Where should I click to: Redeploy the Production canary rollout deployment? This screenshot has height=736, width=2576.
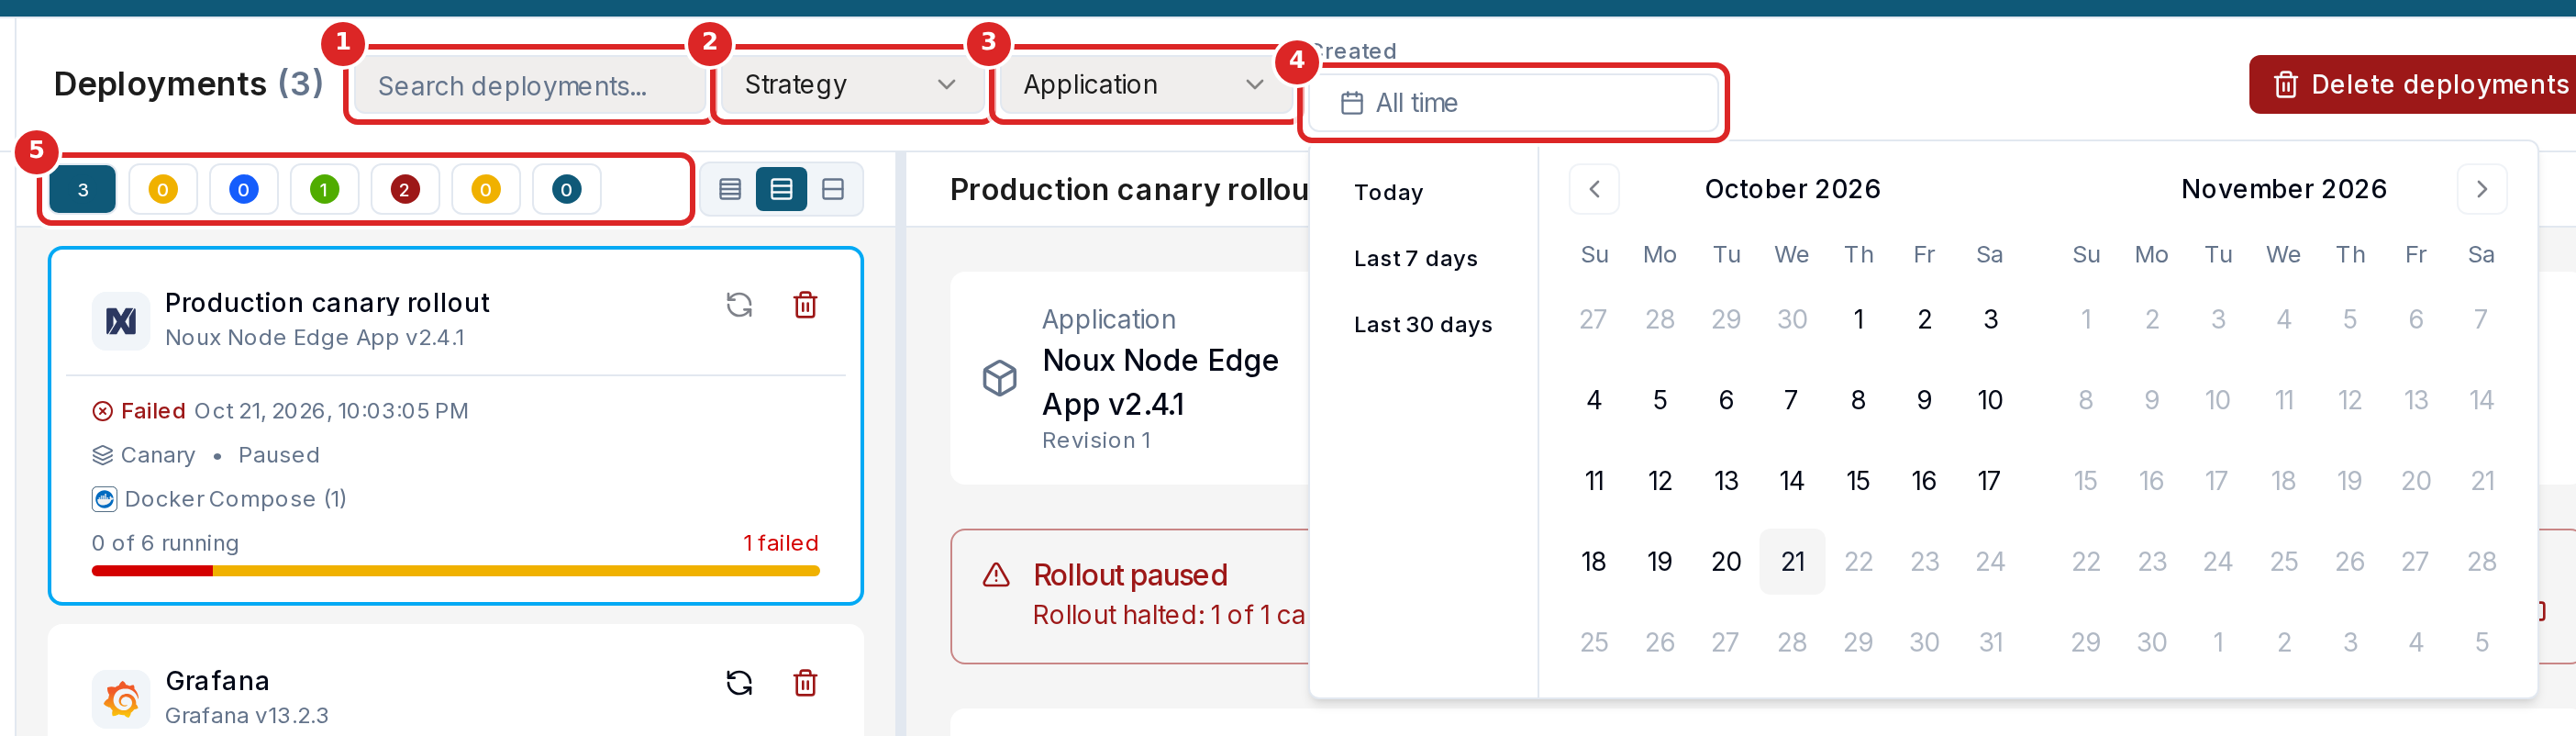click(739, 305)
